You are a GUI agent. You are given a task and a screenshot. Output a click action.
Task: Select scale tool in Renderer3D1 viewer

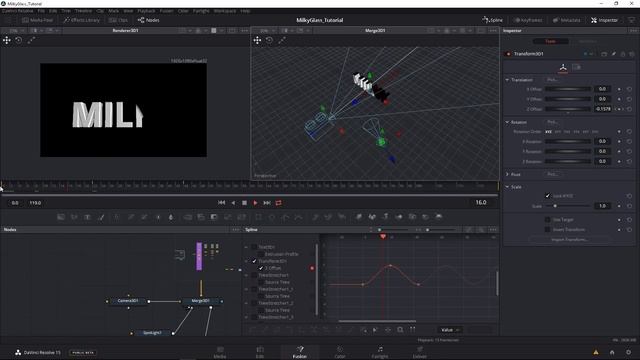tap(31, 40)
